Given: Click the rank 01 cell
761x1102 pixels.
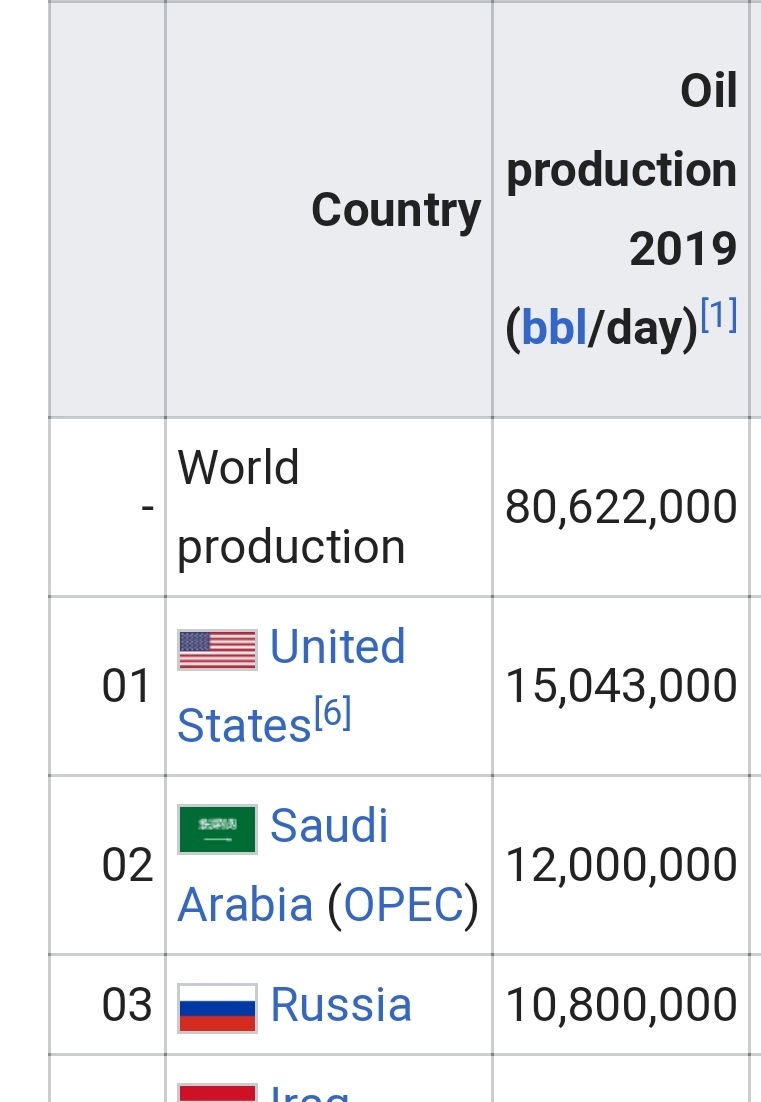Looking at the screenshot, I should coord(126,686).
